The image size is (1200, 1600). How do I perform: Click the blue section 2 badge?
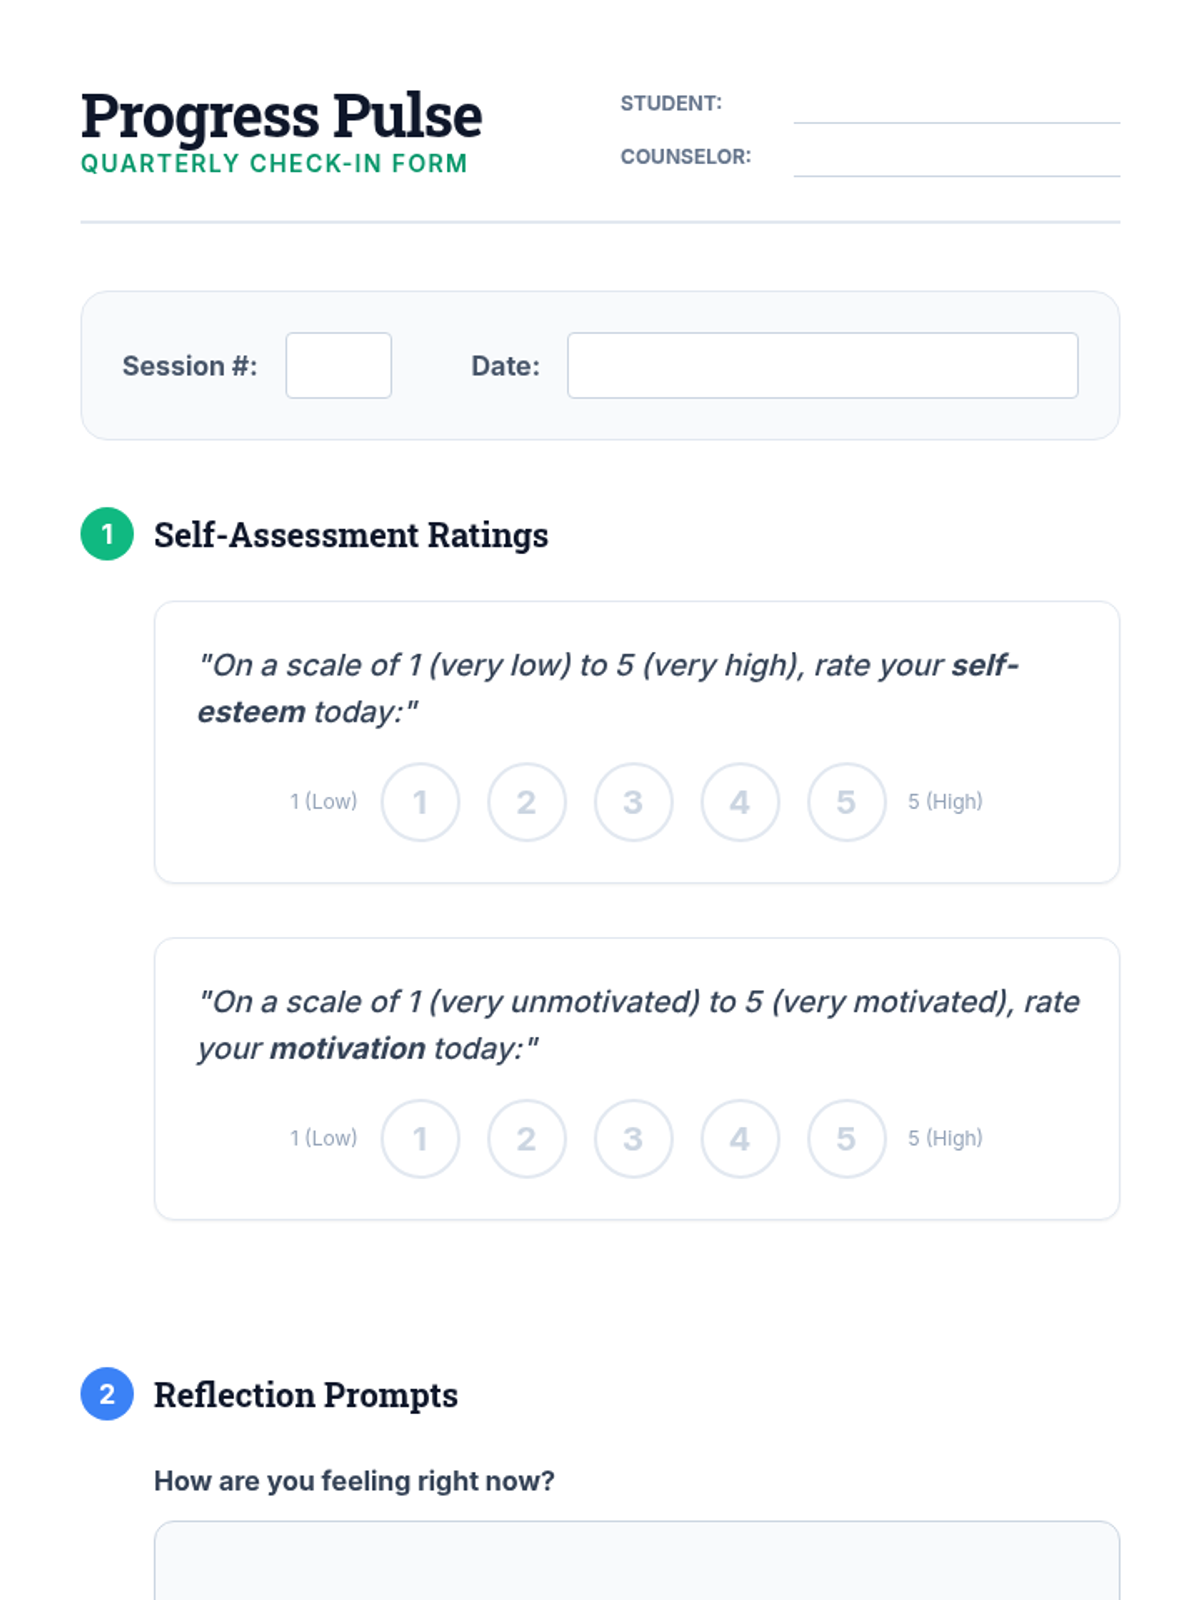click(107, 1394)
